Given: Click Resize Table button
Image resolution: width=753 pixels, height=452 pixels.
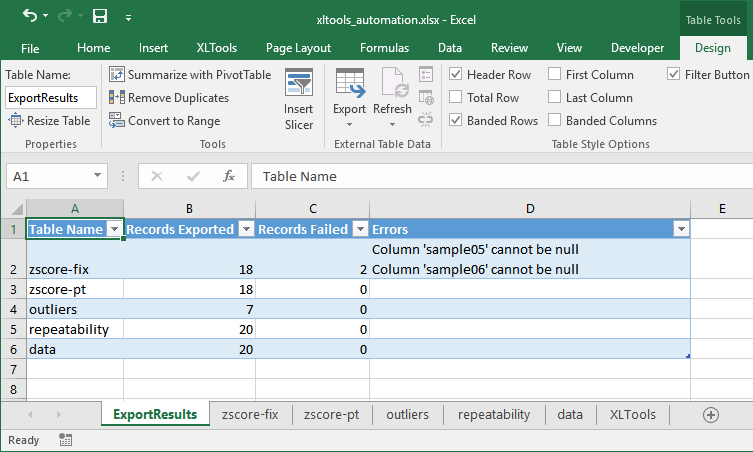Looking at the screenshot, I should [50, 121].
